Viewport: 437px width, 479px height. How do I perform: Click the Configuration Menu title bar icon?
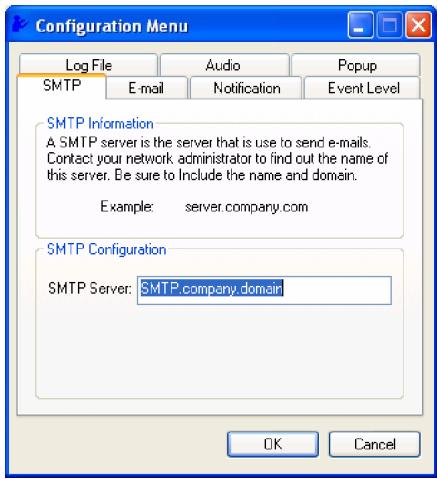coord(19,25)
